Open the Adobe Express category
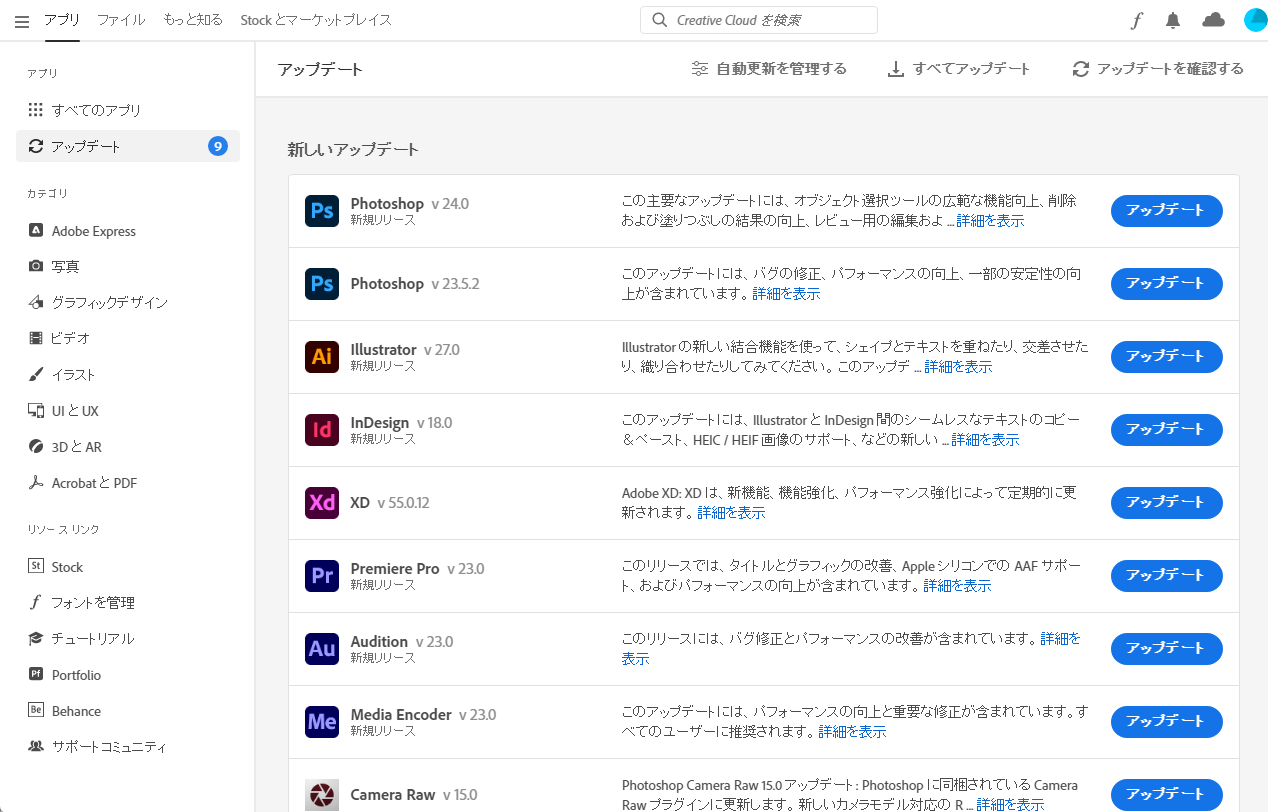Viewport: 1268px width, 812px height. click(128, 231)
